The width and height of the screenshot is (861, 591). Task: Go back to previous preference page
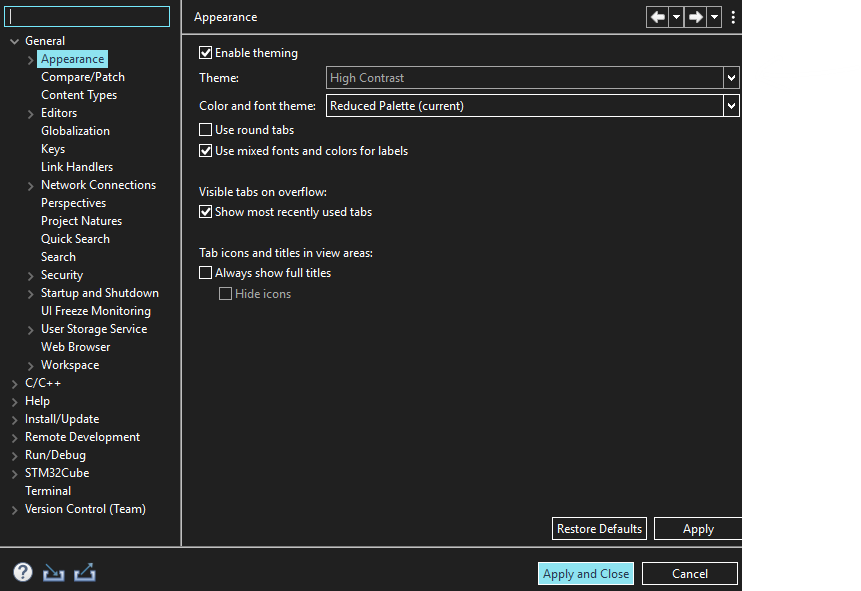(x=658, y=17)
